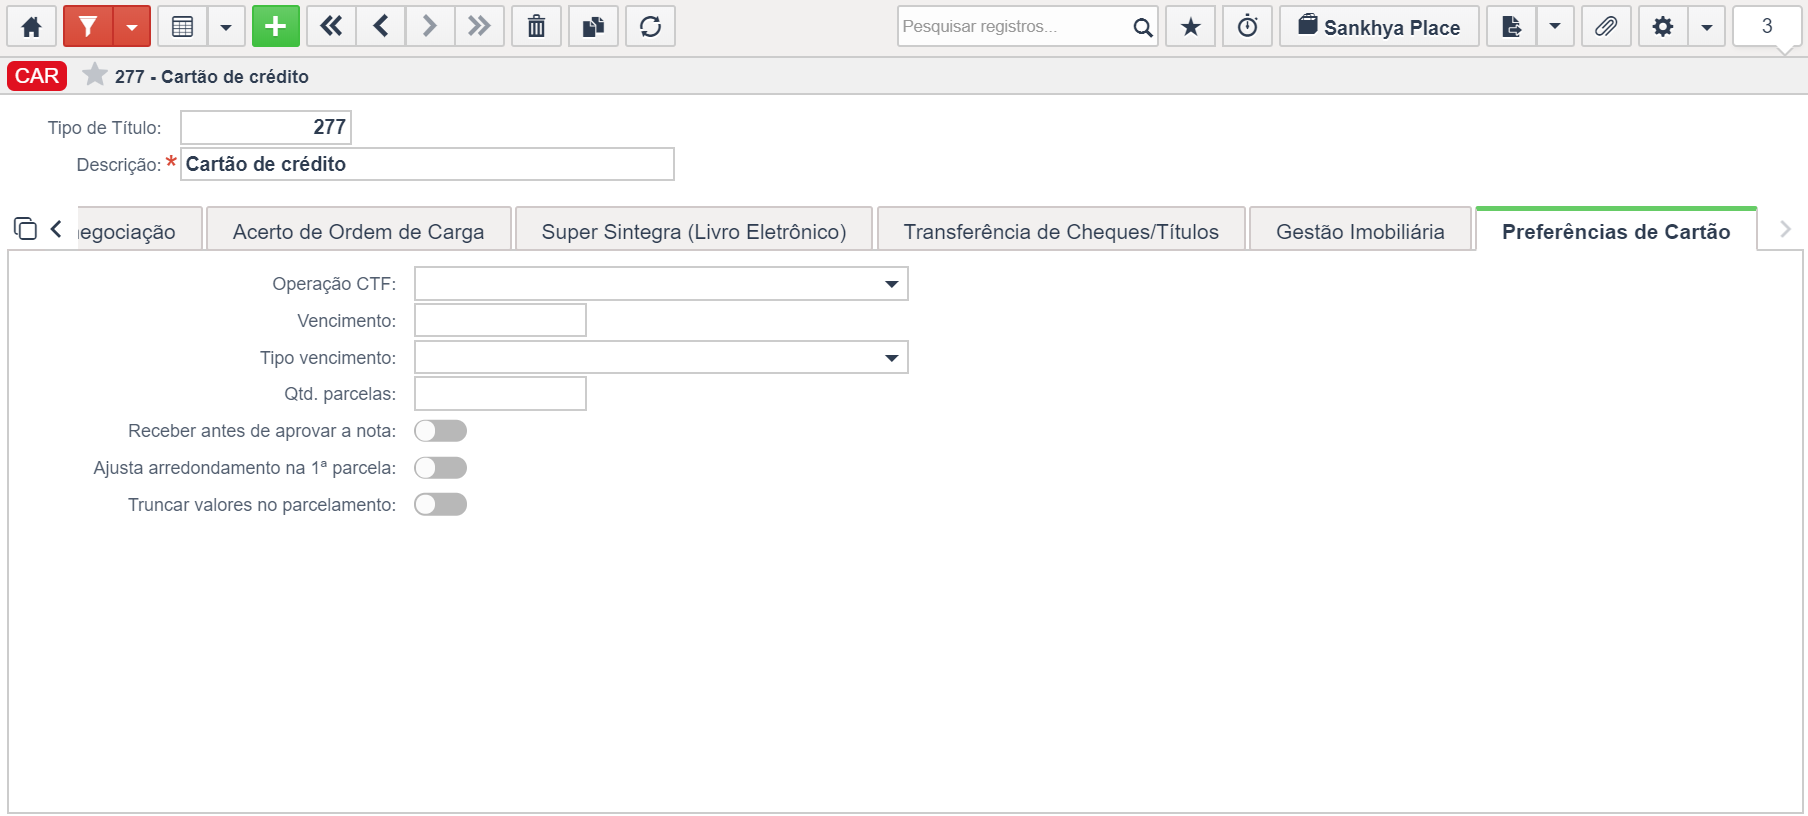This screenshot has height=816, width=1808.
Task: Toggle Ajusta arredondamento na 1ª parcela
Action: pyautogui.click(x=441, y=468)
